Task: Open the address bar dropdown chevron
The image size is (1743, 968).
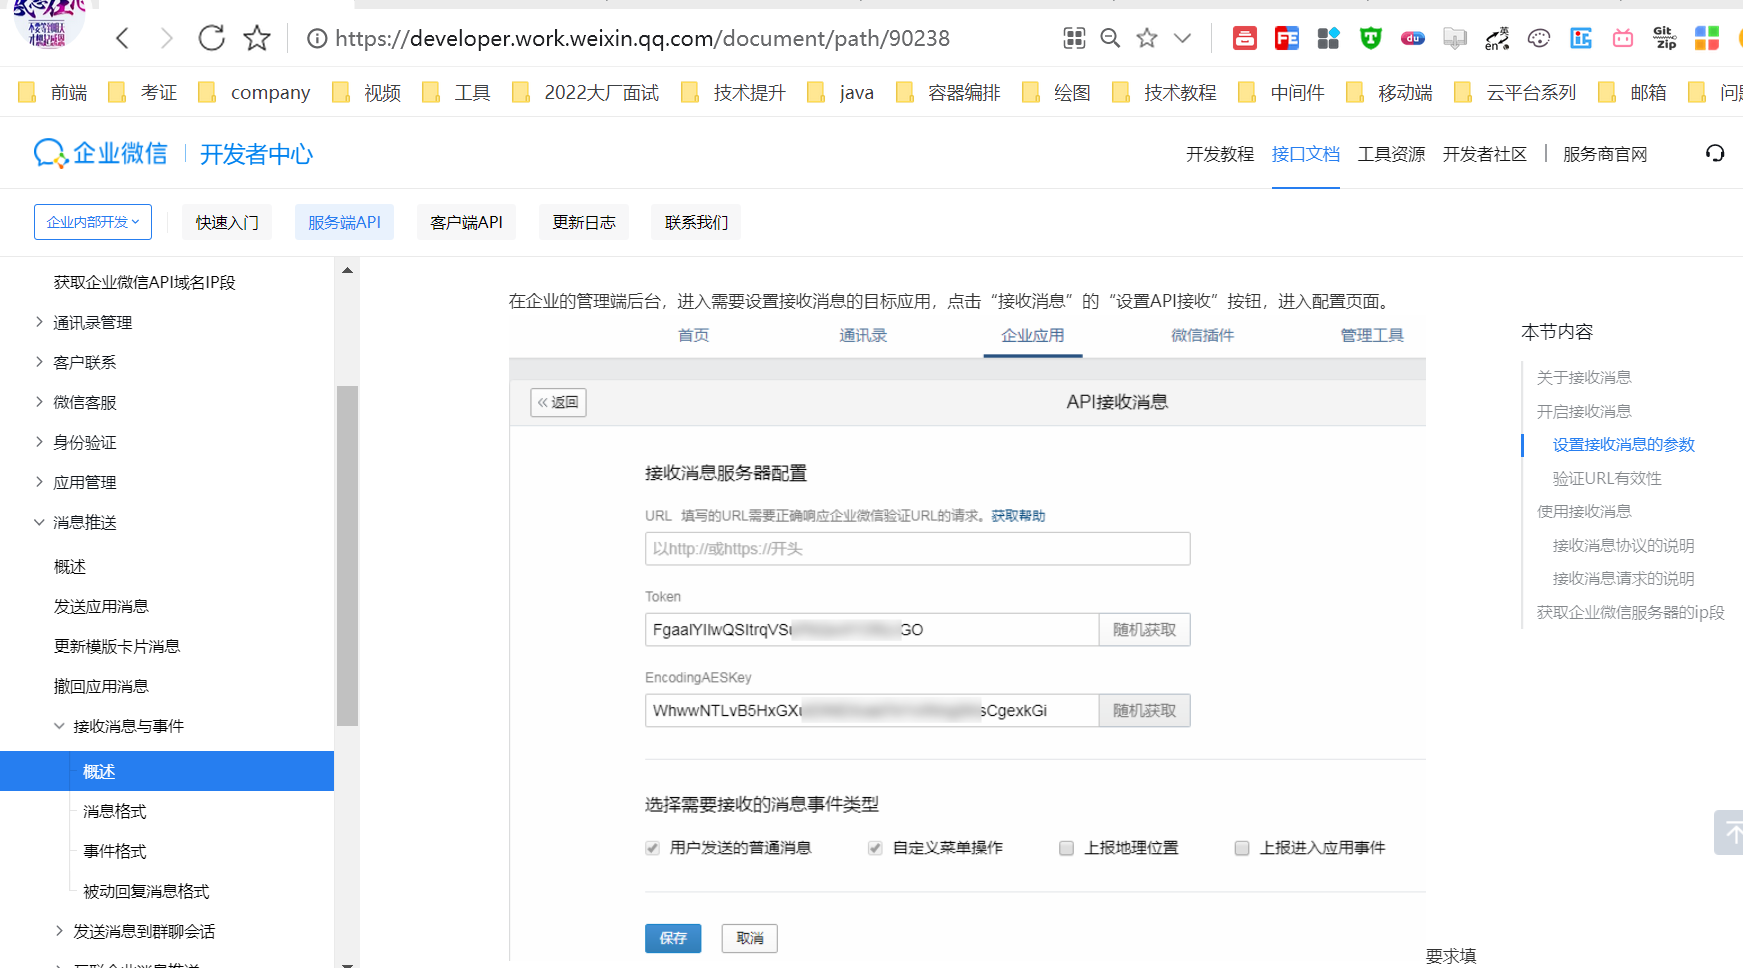Action: point(1183,39)
